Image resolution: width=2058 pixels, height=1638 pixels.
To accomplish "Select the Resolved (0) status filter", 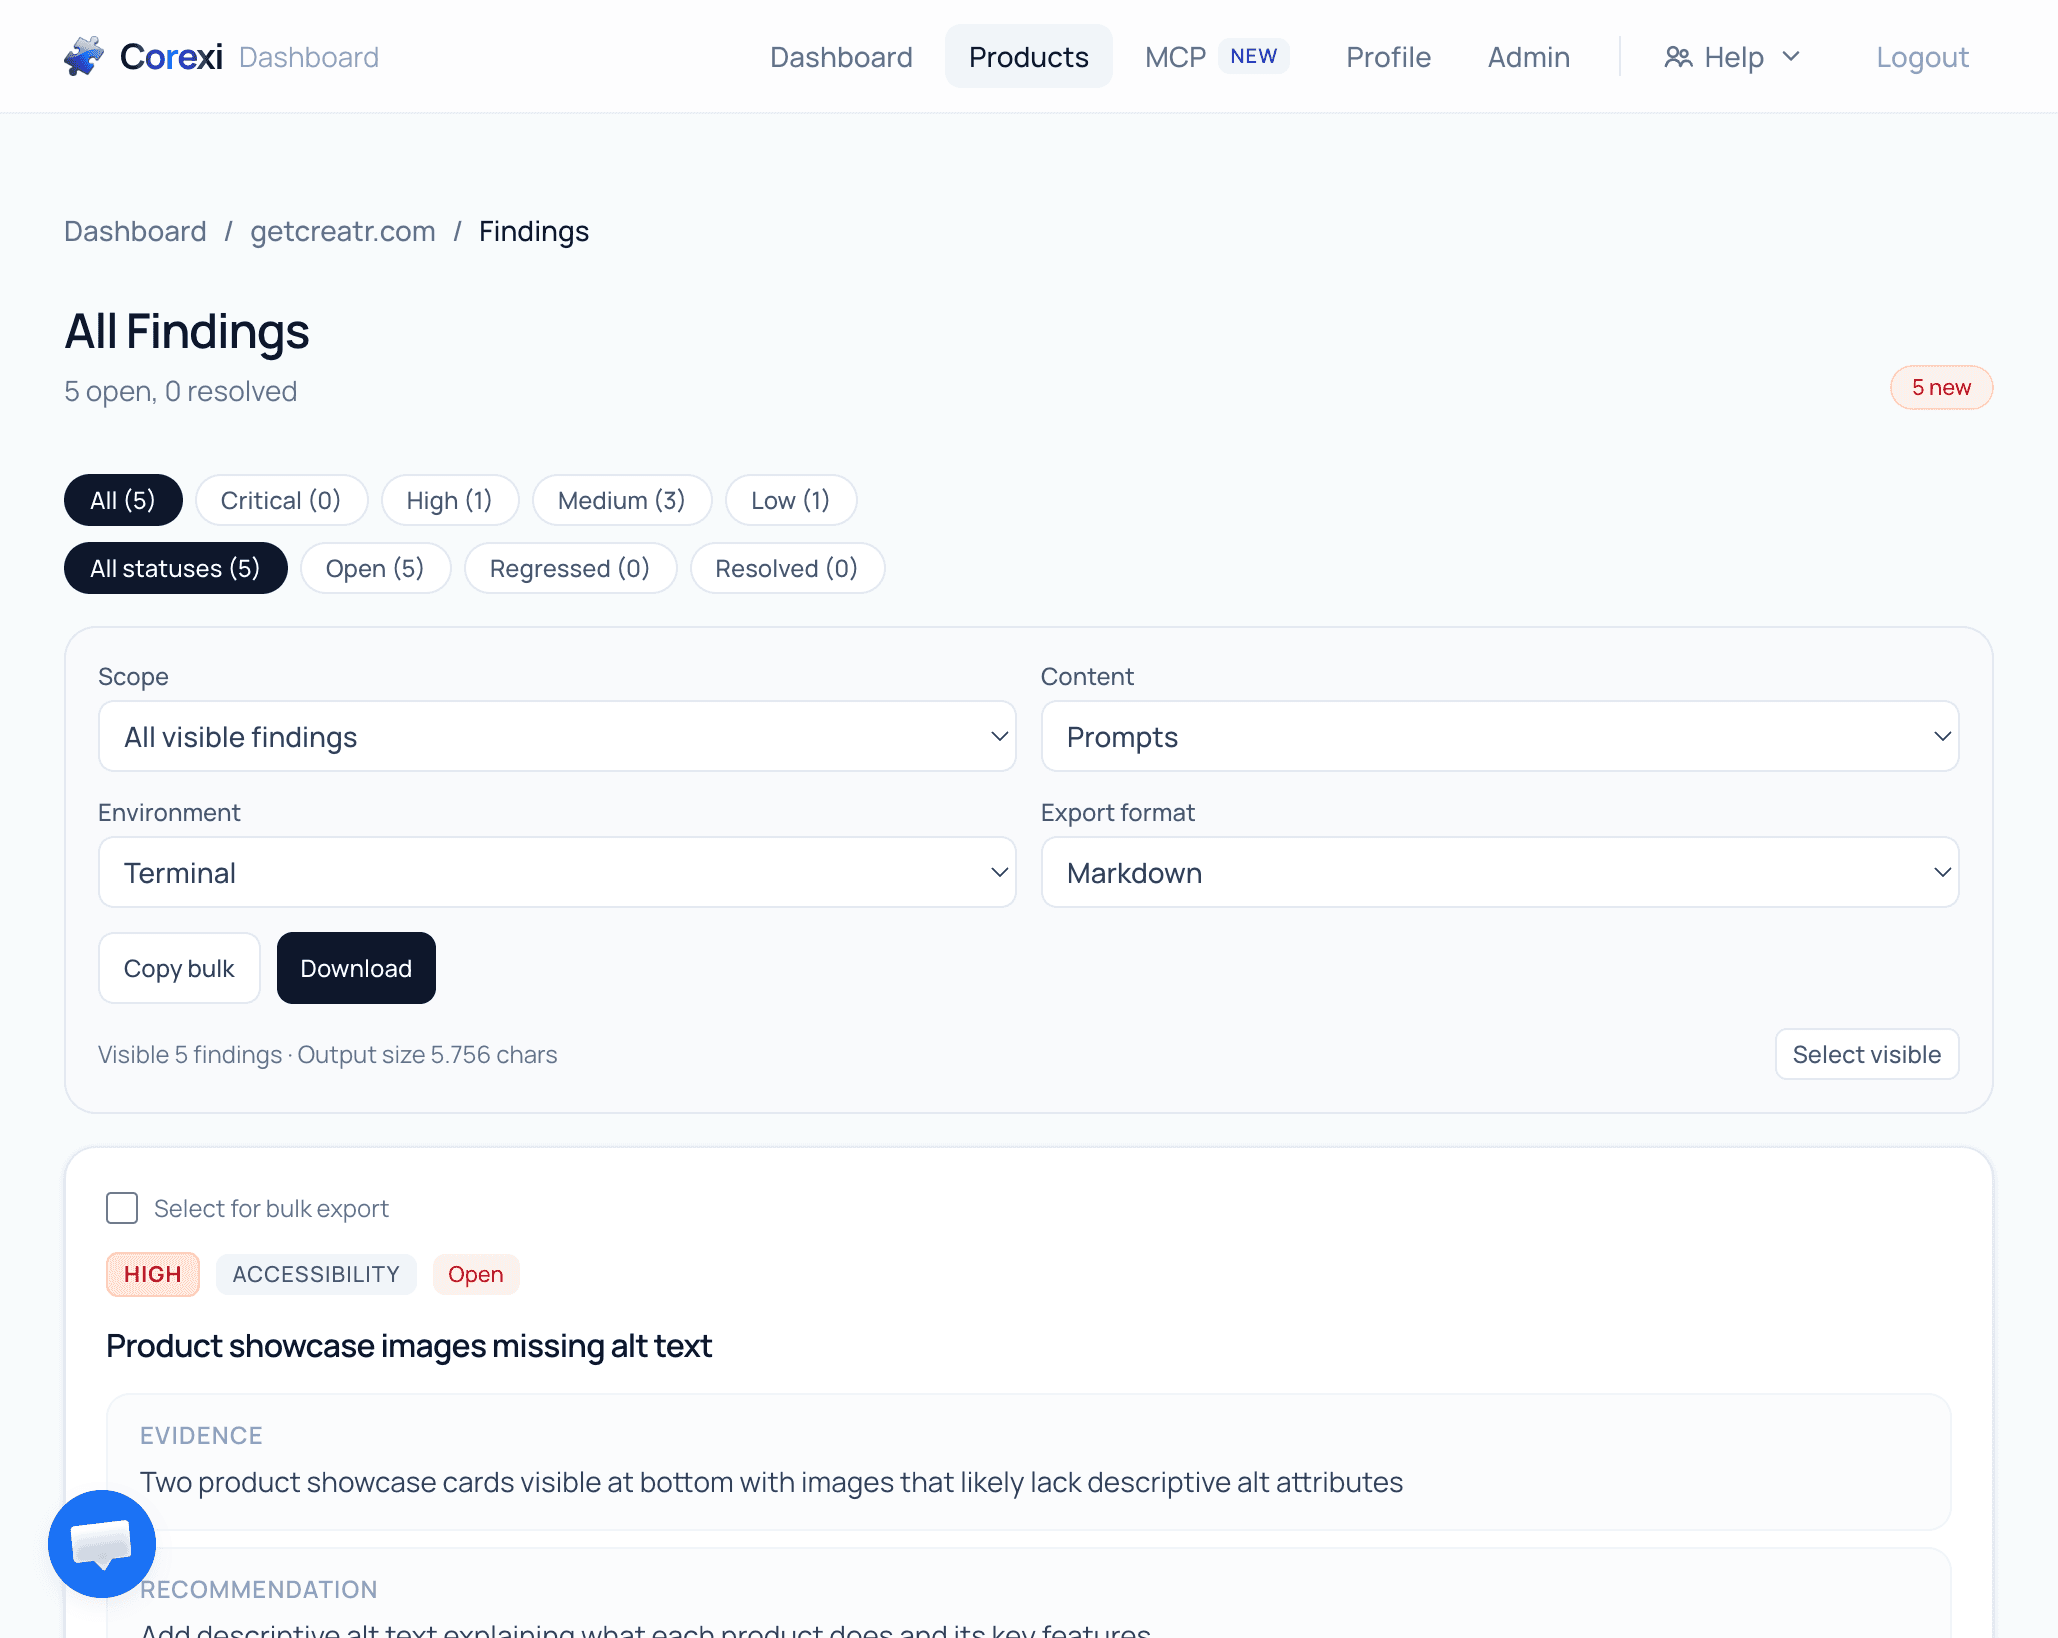I will click(x=787, y=568).
